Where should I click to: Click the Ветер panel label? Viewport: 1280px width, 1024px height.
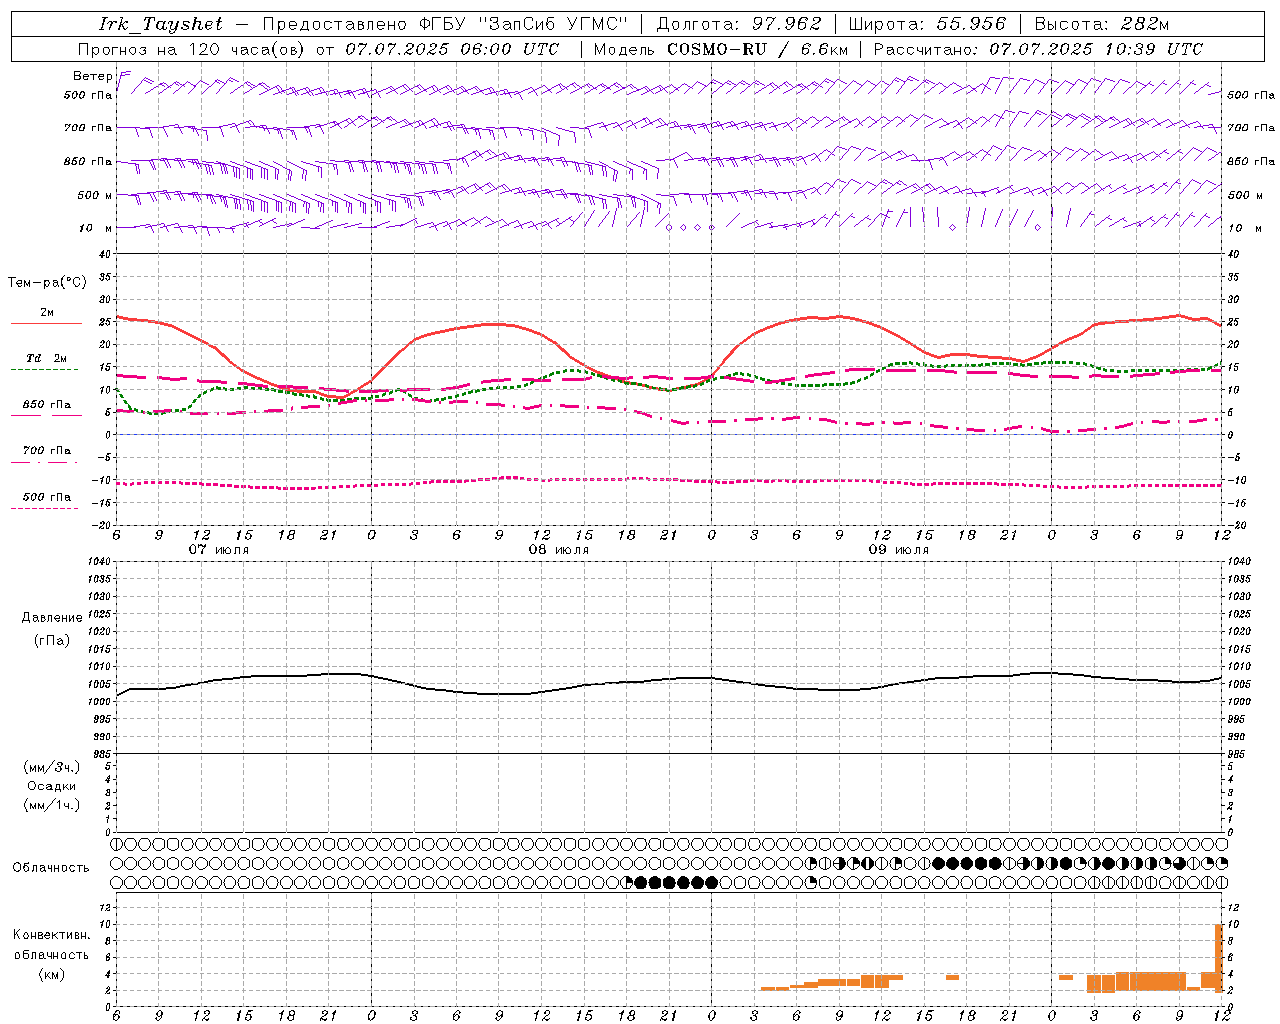pyautogui.click(x=92, y=76)
